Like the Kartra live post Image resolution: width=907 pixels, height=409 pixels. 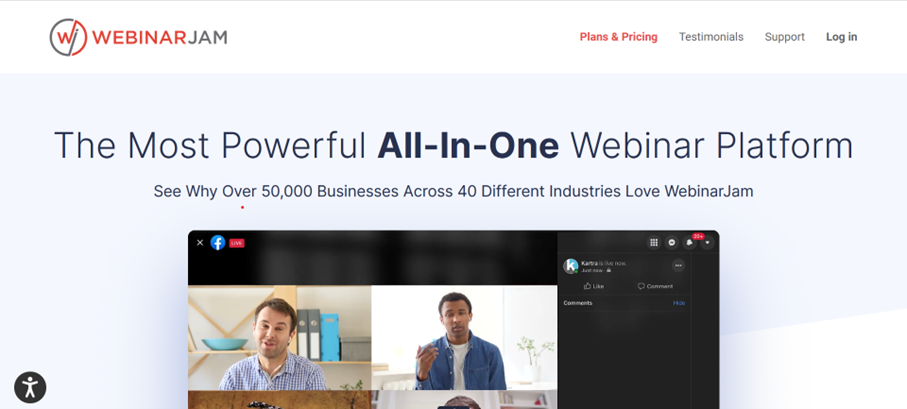coord(593,286)
